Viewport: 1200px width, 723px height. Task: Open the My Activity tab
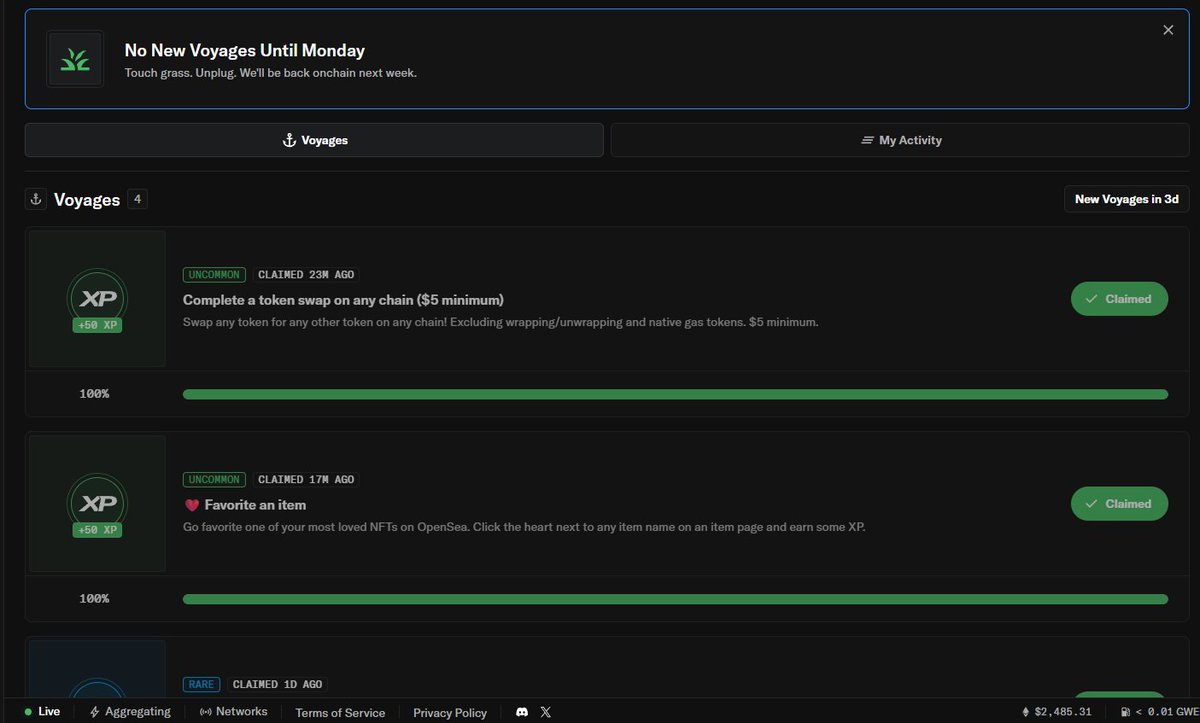(x=900, y=140)
